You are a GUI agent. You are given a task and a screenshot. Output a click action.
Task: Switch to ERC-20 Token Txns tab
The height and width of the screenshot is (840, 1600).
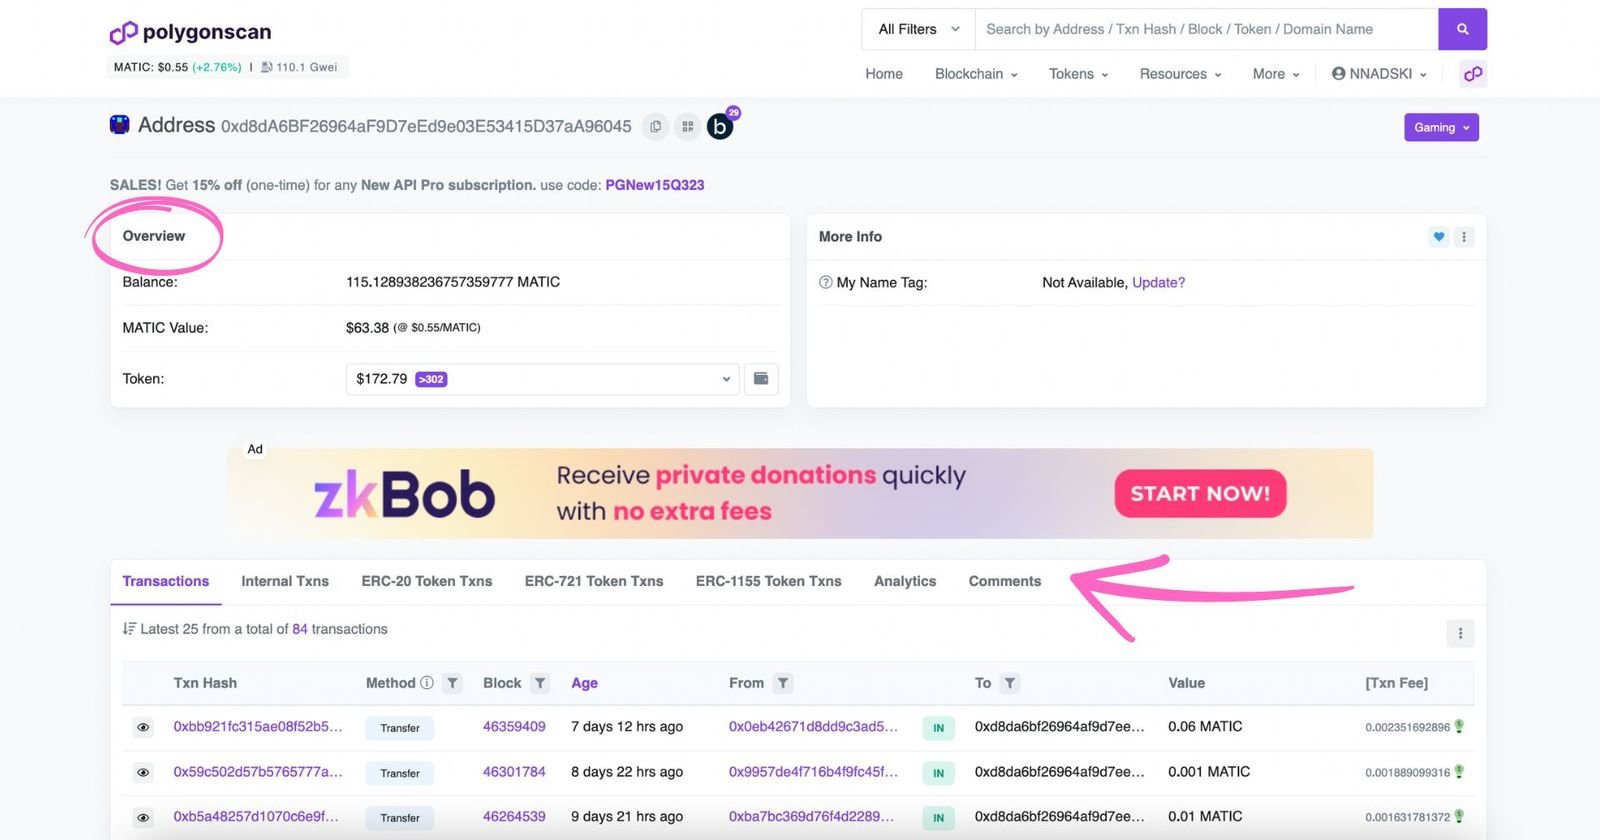[426, 581]
